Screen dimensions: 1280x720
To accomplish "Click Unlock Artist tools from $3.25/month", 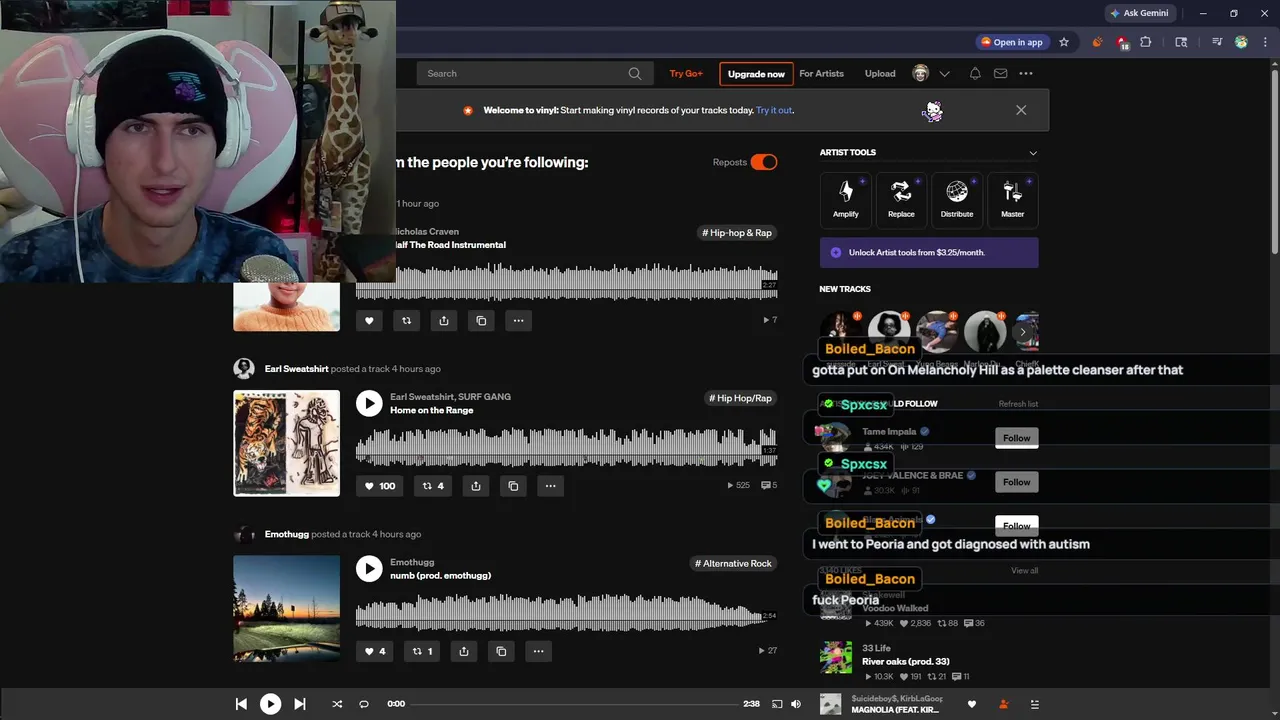I will point(929,253).
